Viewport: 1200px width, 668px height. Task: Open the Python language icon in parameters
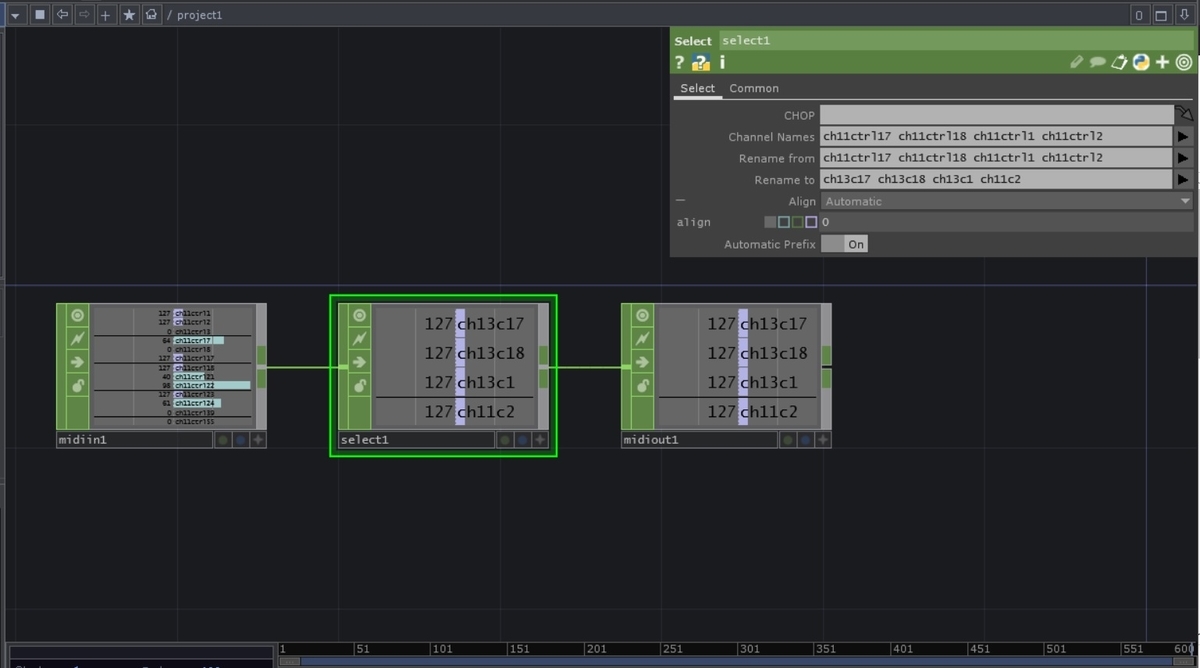point(1141,62)
